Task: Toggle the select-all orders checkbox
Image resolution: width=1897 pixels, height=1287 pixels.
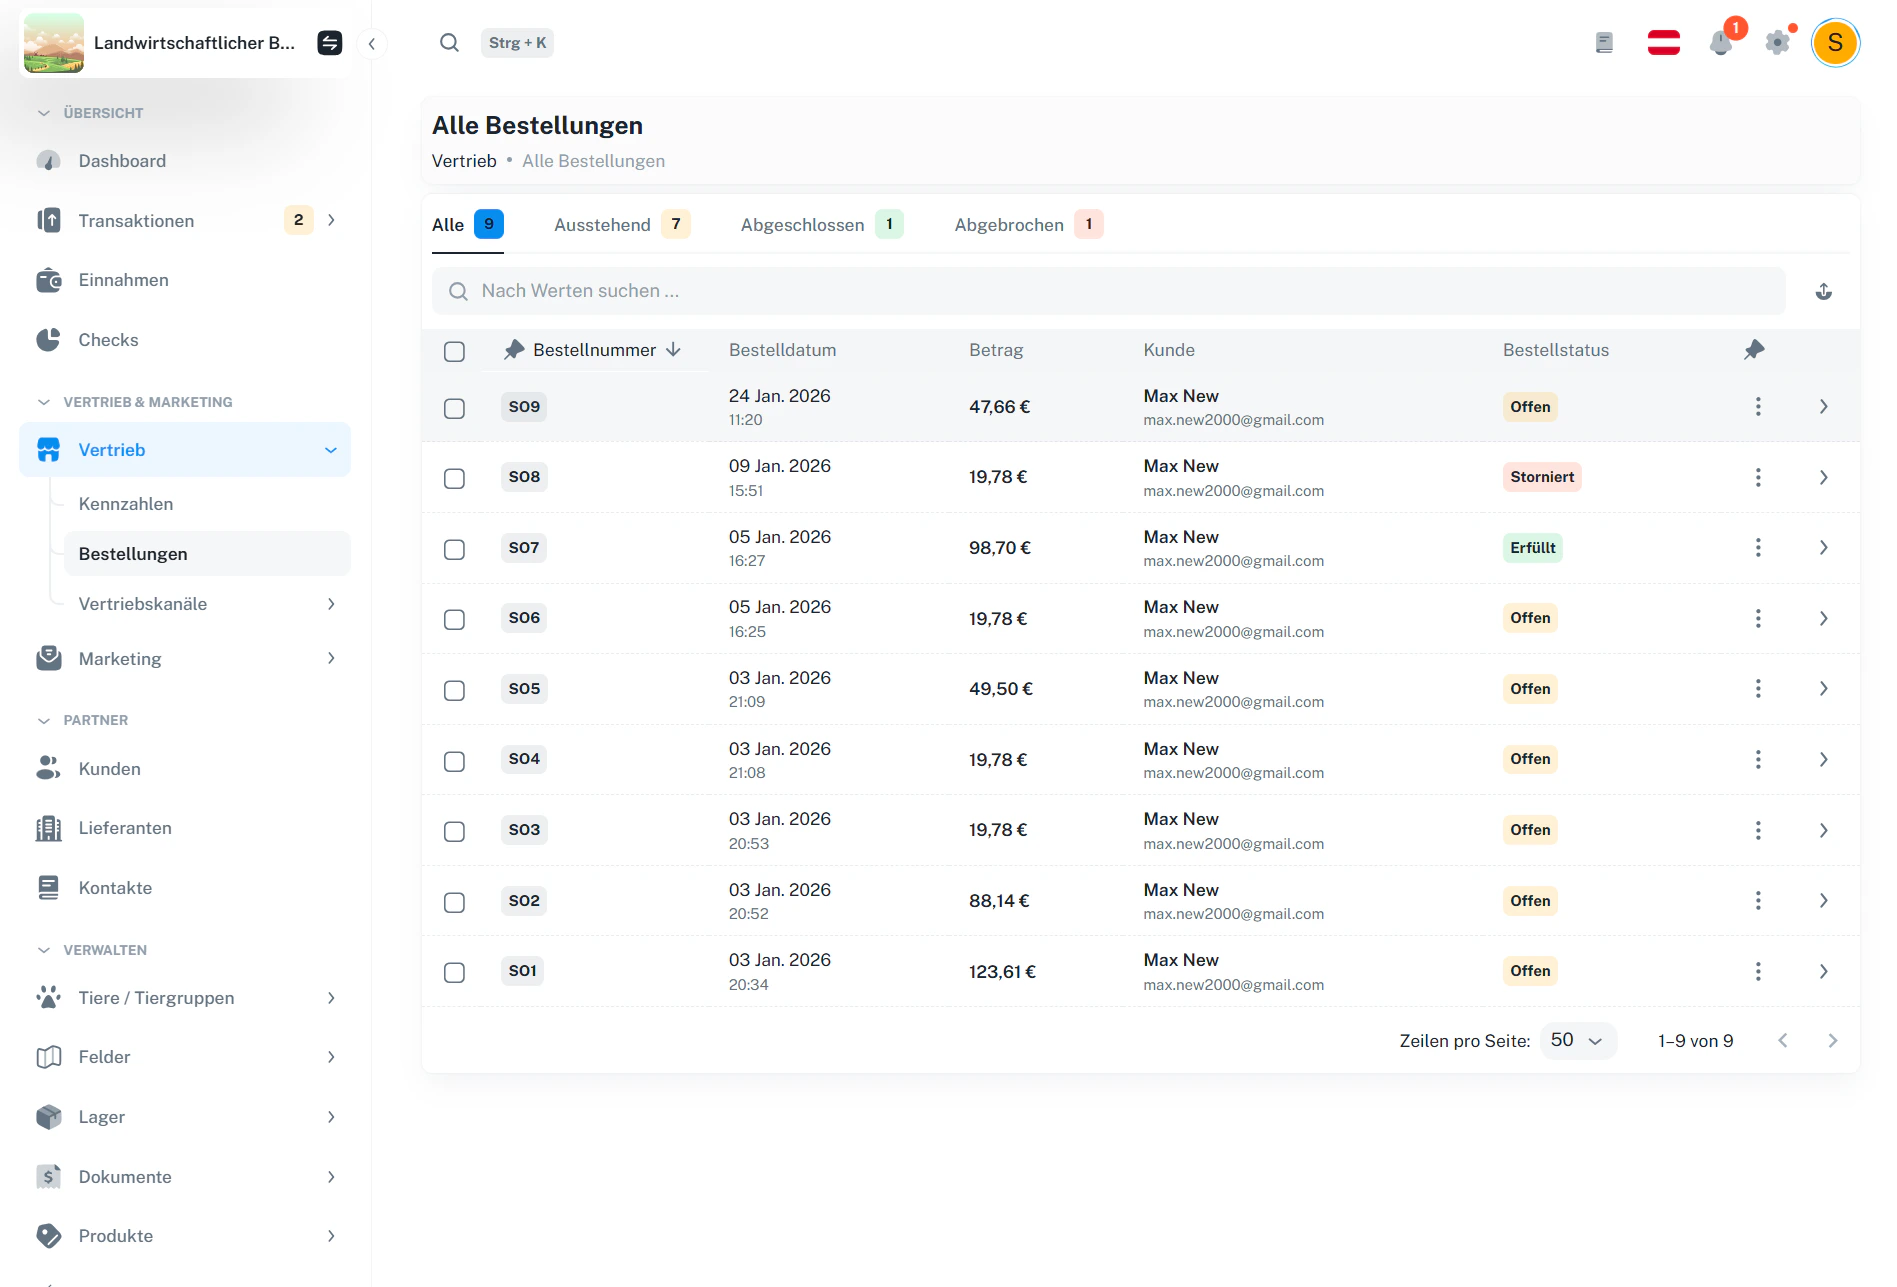Action: (x=454, y=351)
